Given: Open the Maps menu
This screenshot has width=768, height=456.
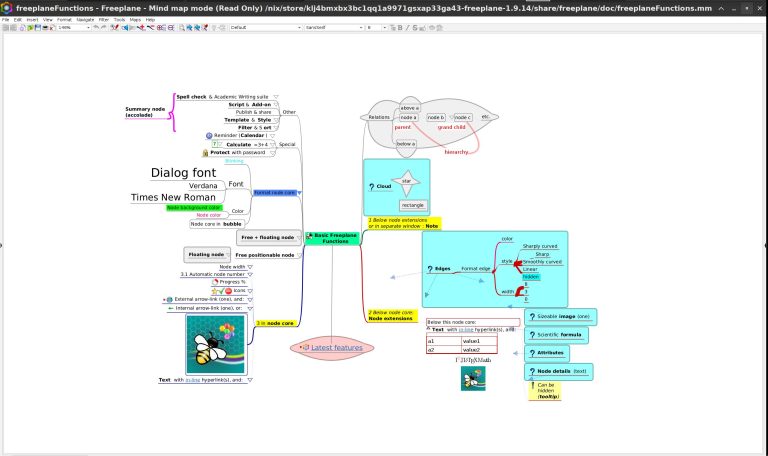Looking at the screenshot, I should pos(135,19).
